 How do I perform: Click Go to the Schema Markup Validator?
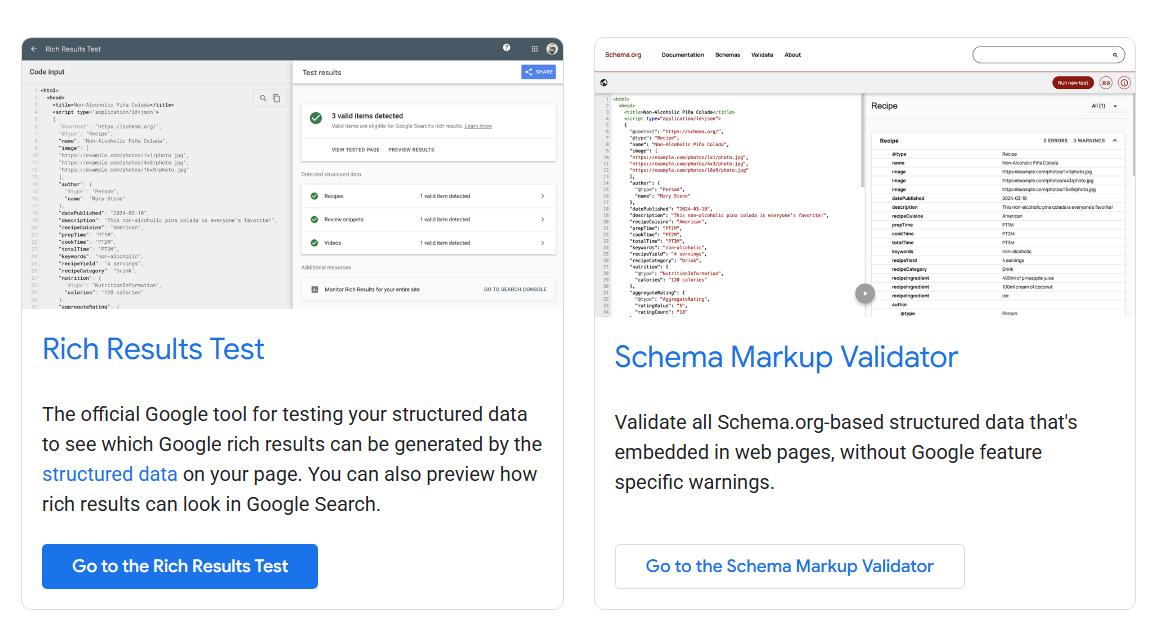(789, 566)
